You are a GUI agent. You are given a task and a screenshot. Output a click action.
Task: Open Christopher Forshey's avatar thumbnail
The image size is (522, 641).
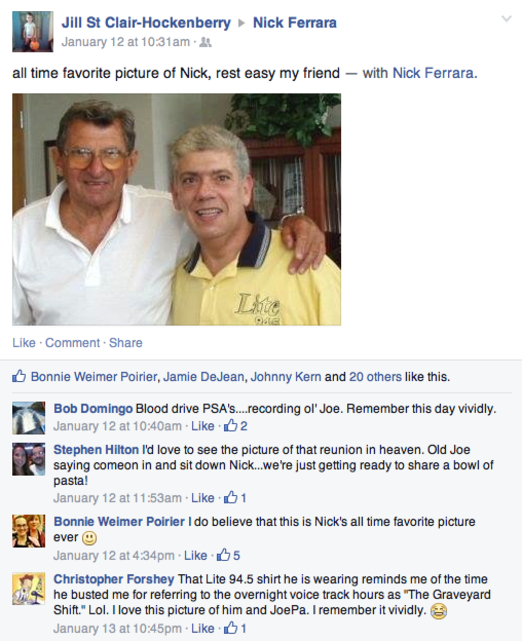pos(29,589)
